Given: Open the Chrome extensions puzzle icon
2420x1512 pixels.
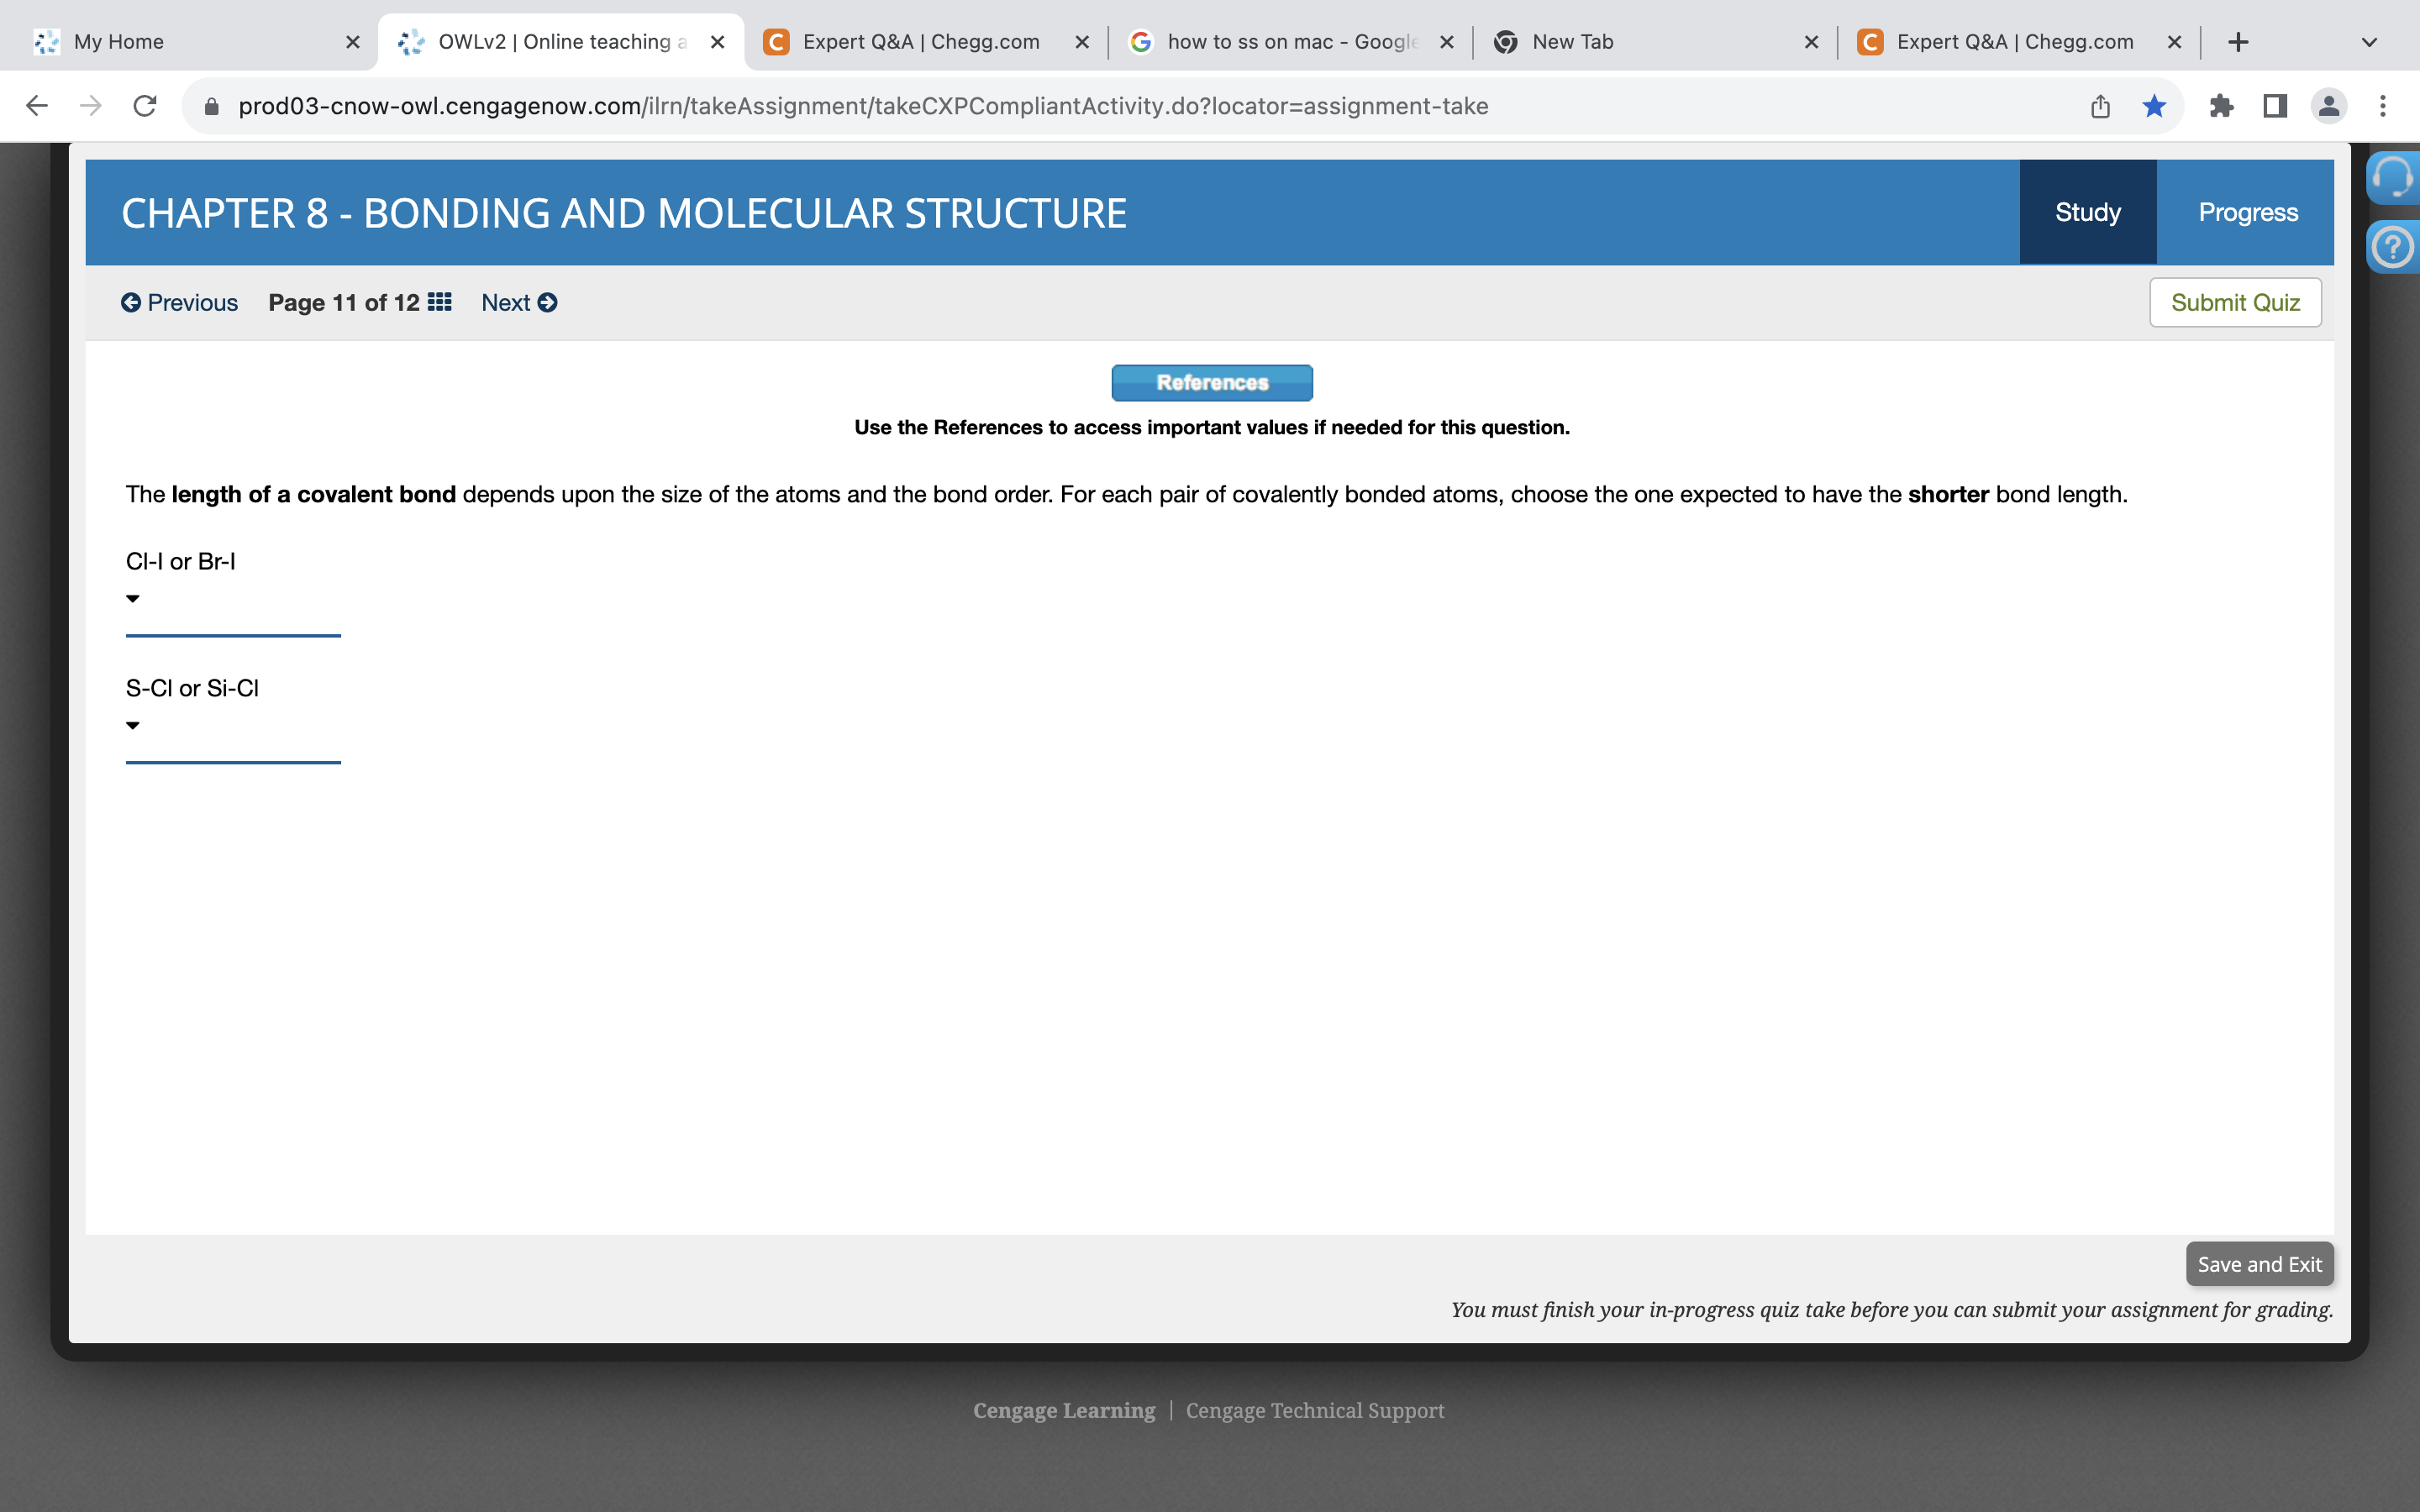Looking at the screenshot, I should 2221,106.
